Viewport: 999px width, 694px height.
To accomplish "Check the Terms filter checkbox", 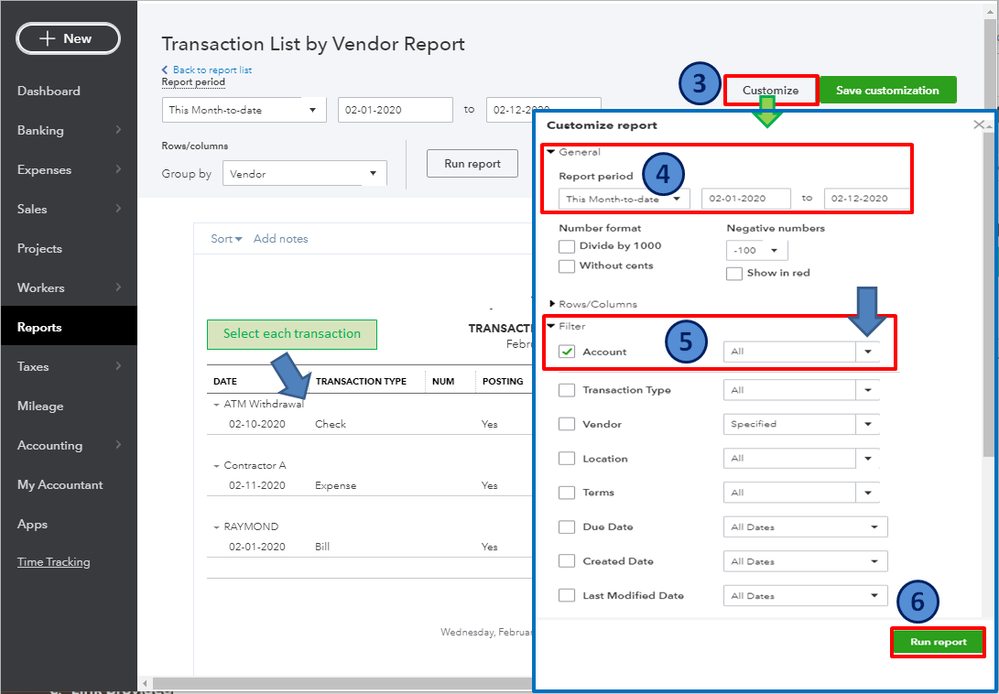I will pyautogui.click(x=566, y=493).
